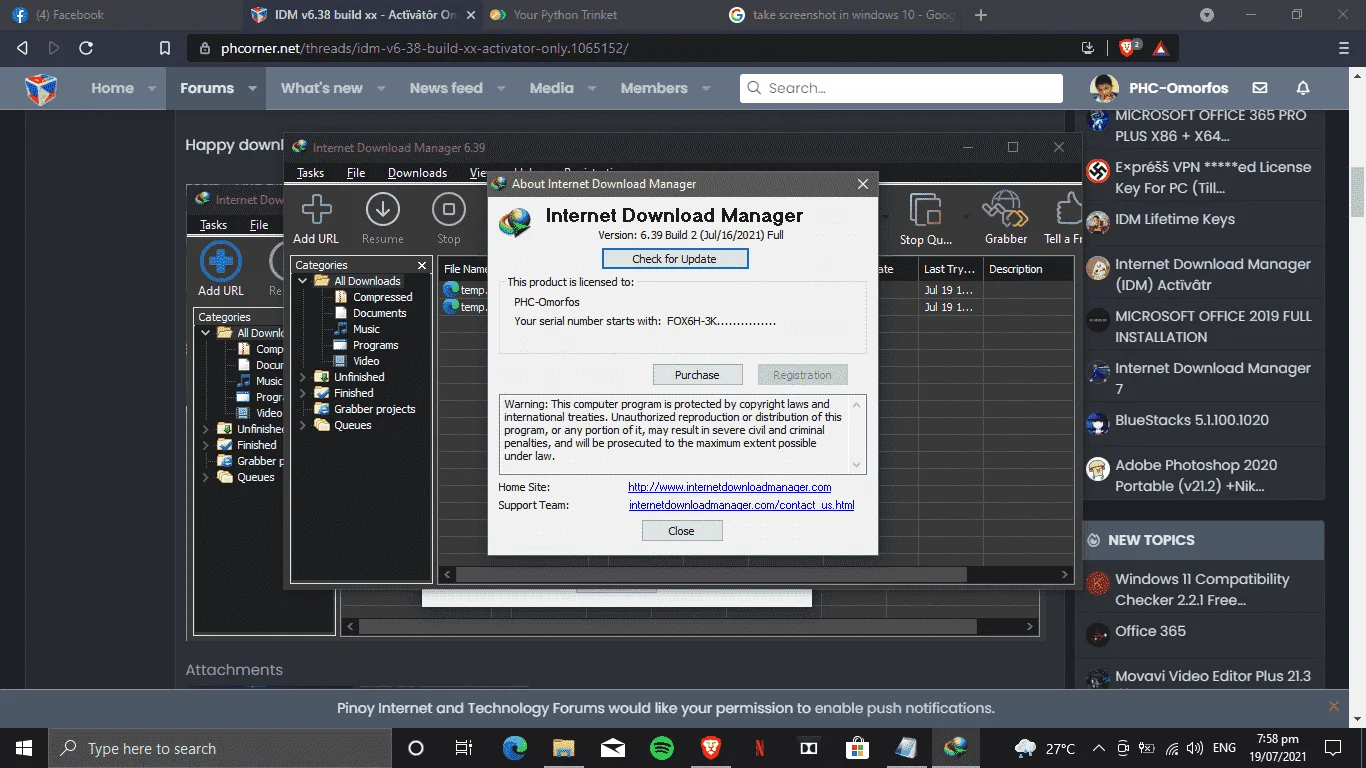The height and width of the screenshot is (768, 1366).
Task: Open dropdown arrow beside Stop Queue icon
Action: coord(966,216)
